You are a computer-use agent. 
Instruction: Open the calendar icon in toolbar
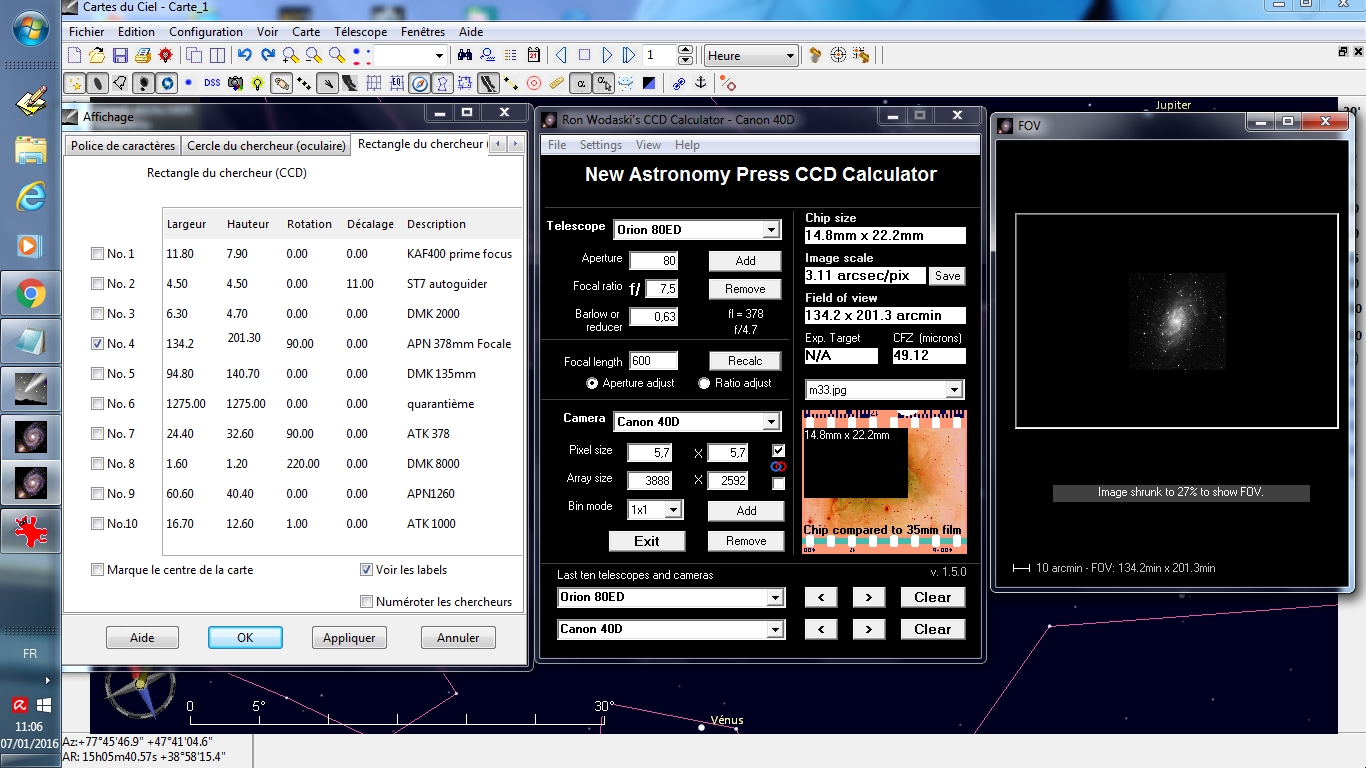click(x=533, y=55)
